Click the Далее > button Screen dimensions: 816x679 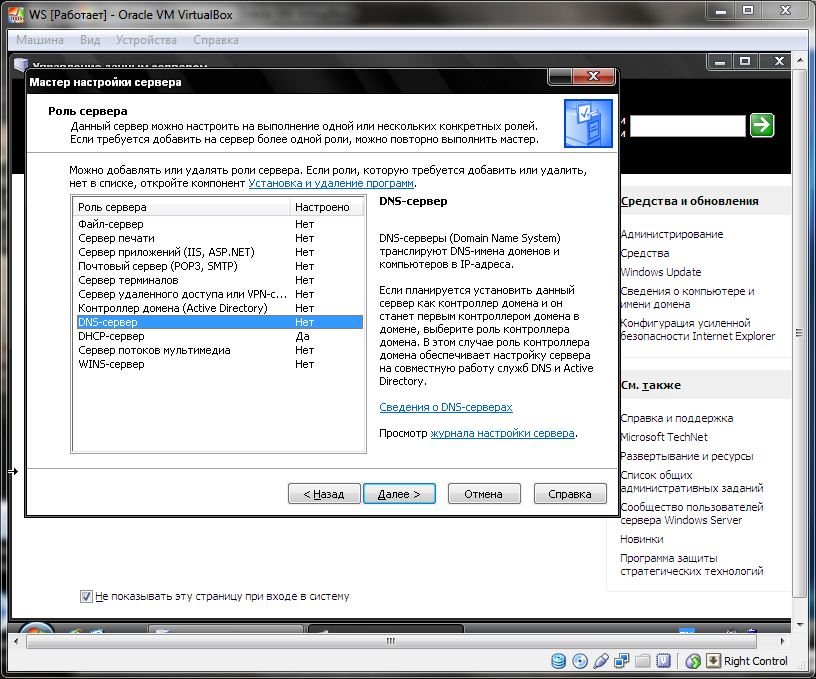399,494
